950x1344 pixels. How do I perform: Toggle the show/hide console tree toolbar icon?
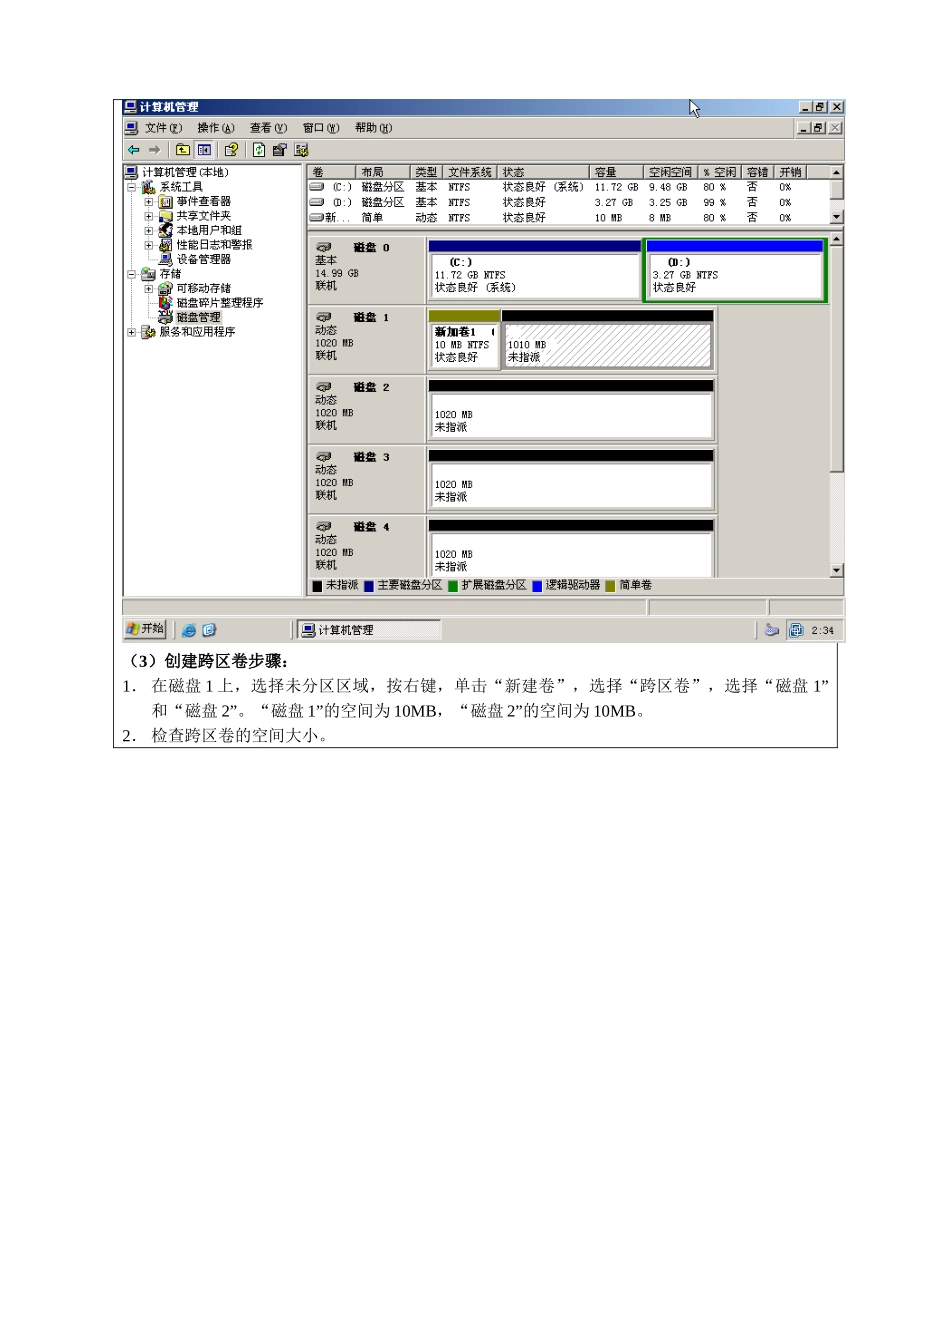point(204,150)
